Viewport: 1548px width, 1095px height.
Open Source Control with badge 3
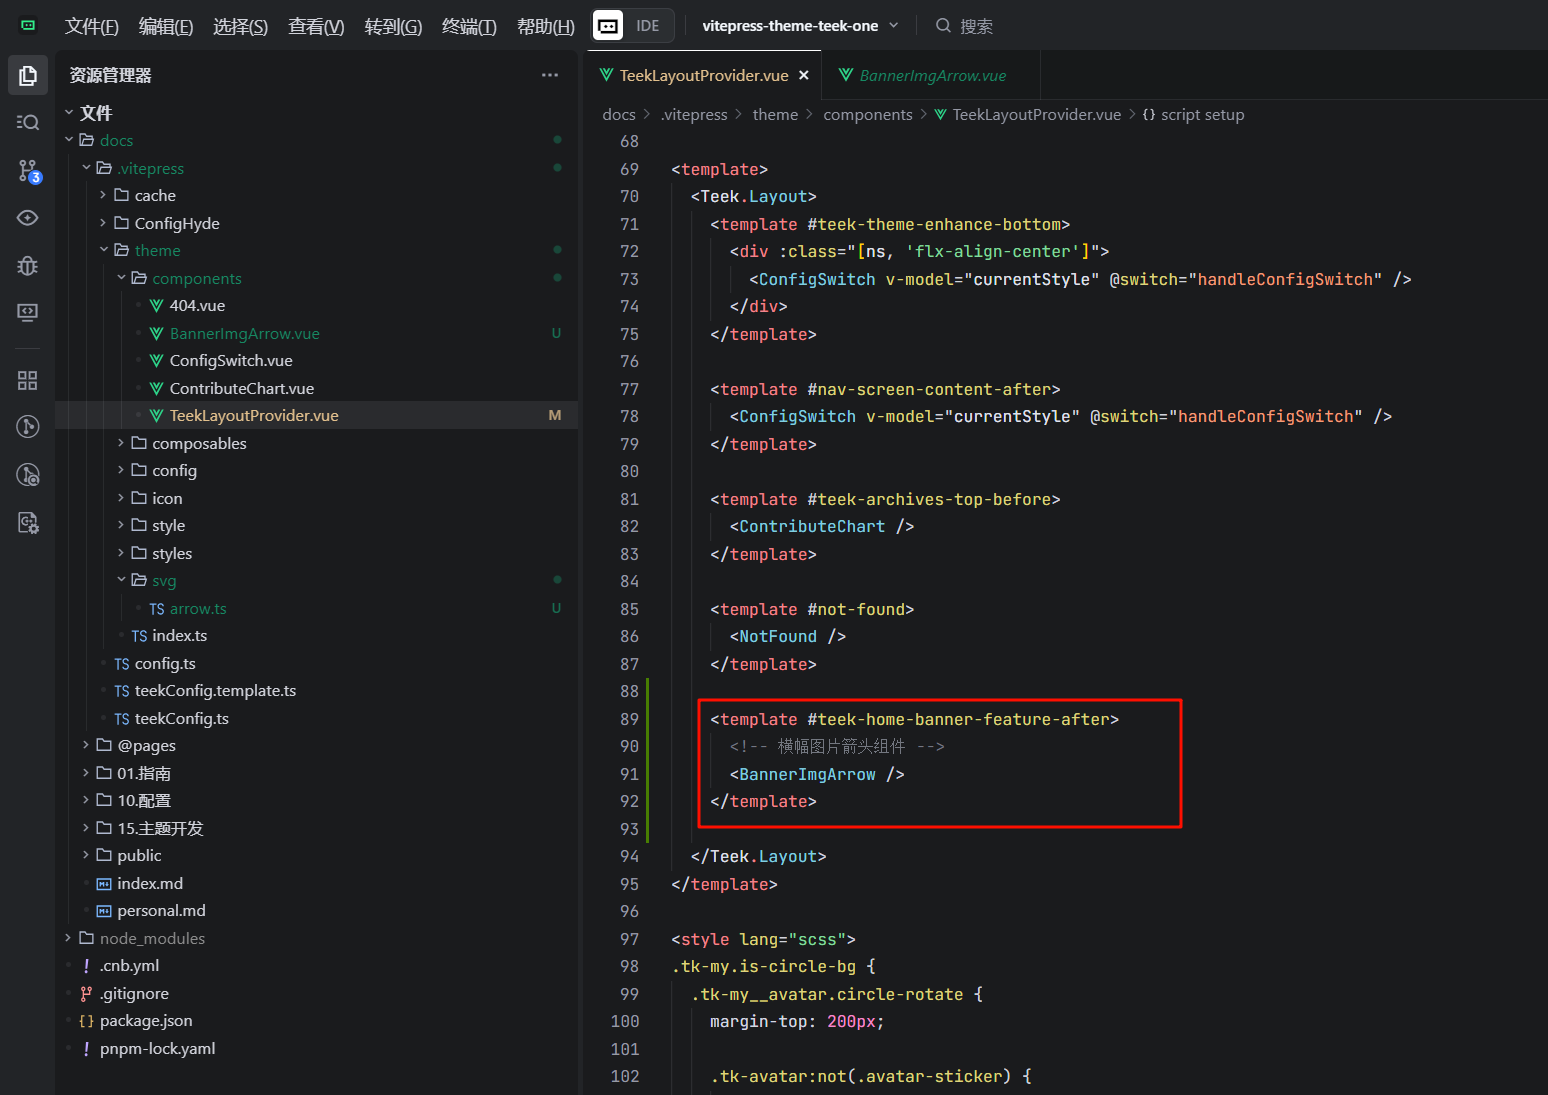tap(28, 171)
